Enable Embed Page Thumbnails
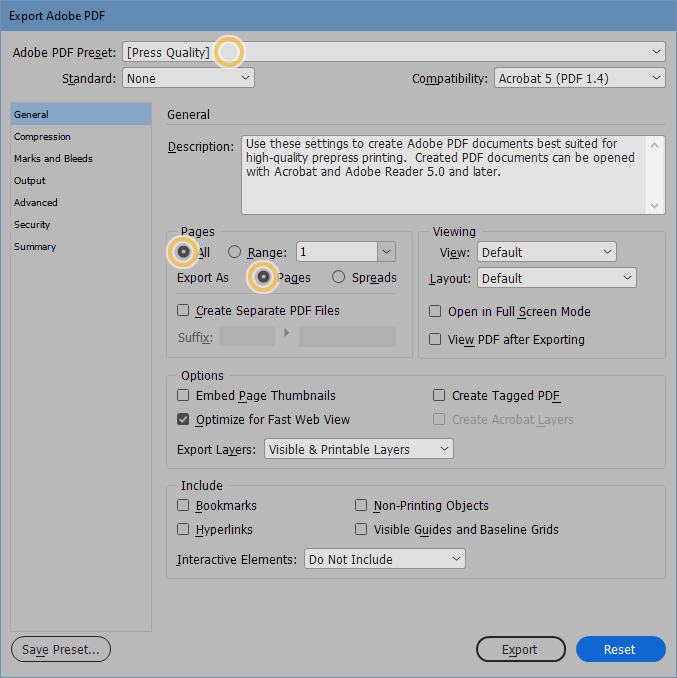 point(183,395)
